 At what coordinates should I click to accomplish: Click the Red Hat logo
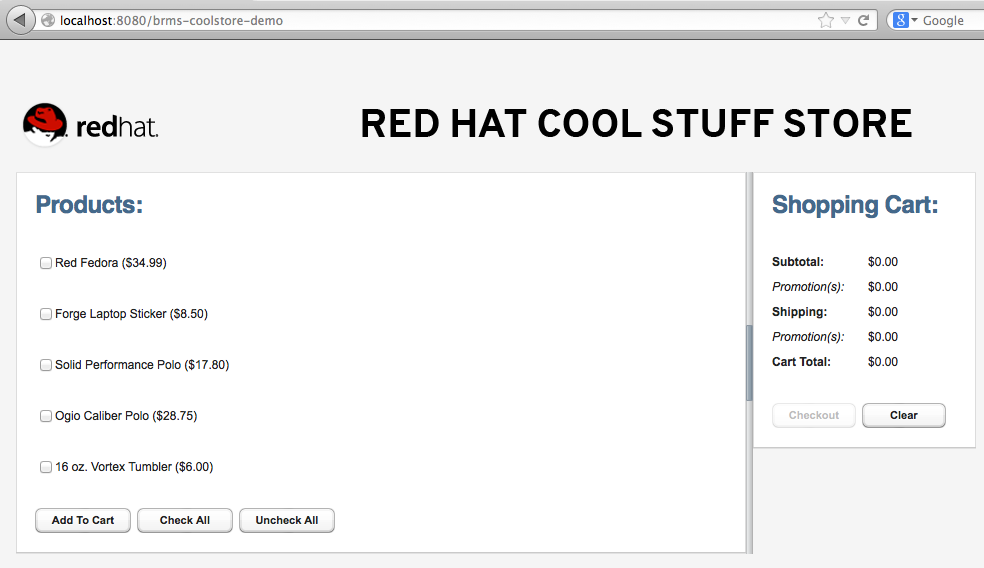(90, 124)
